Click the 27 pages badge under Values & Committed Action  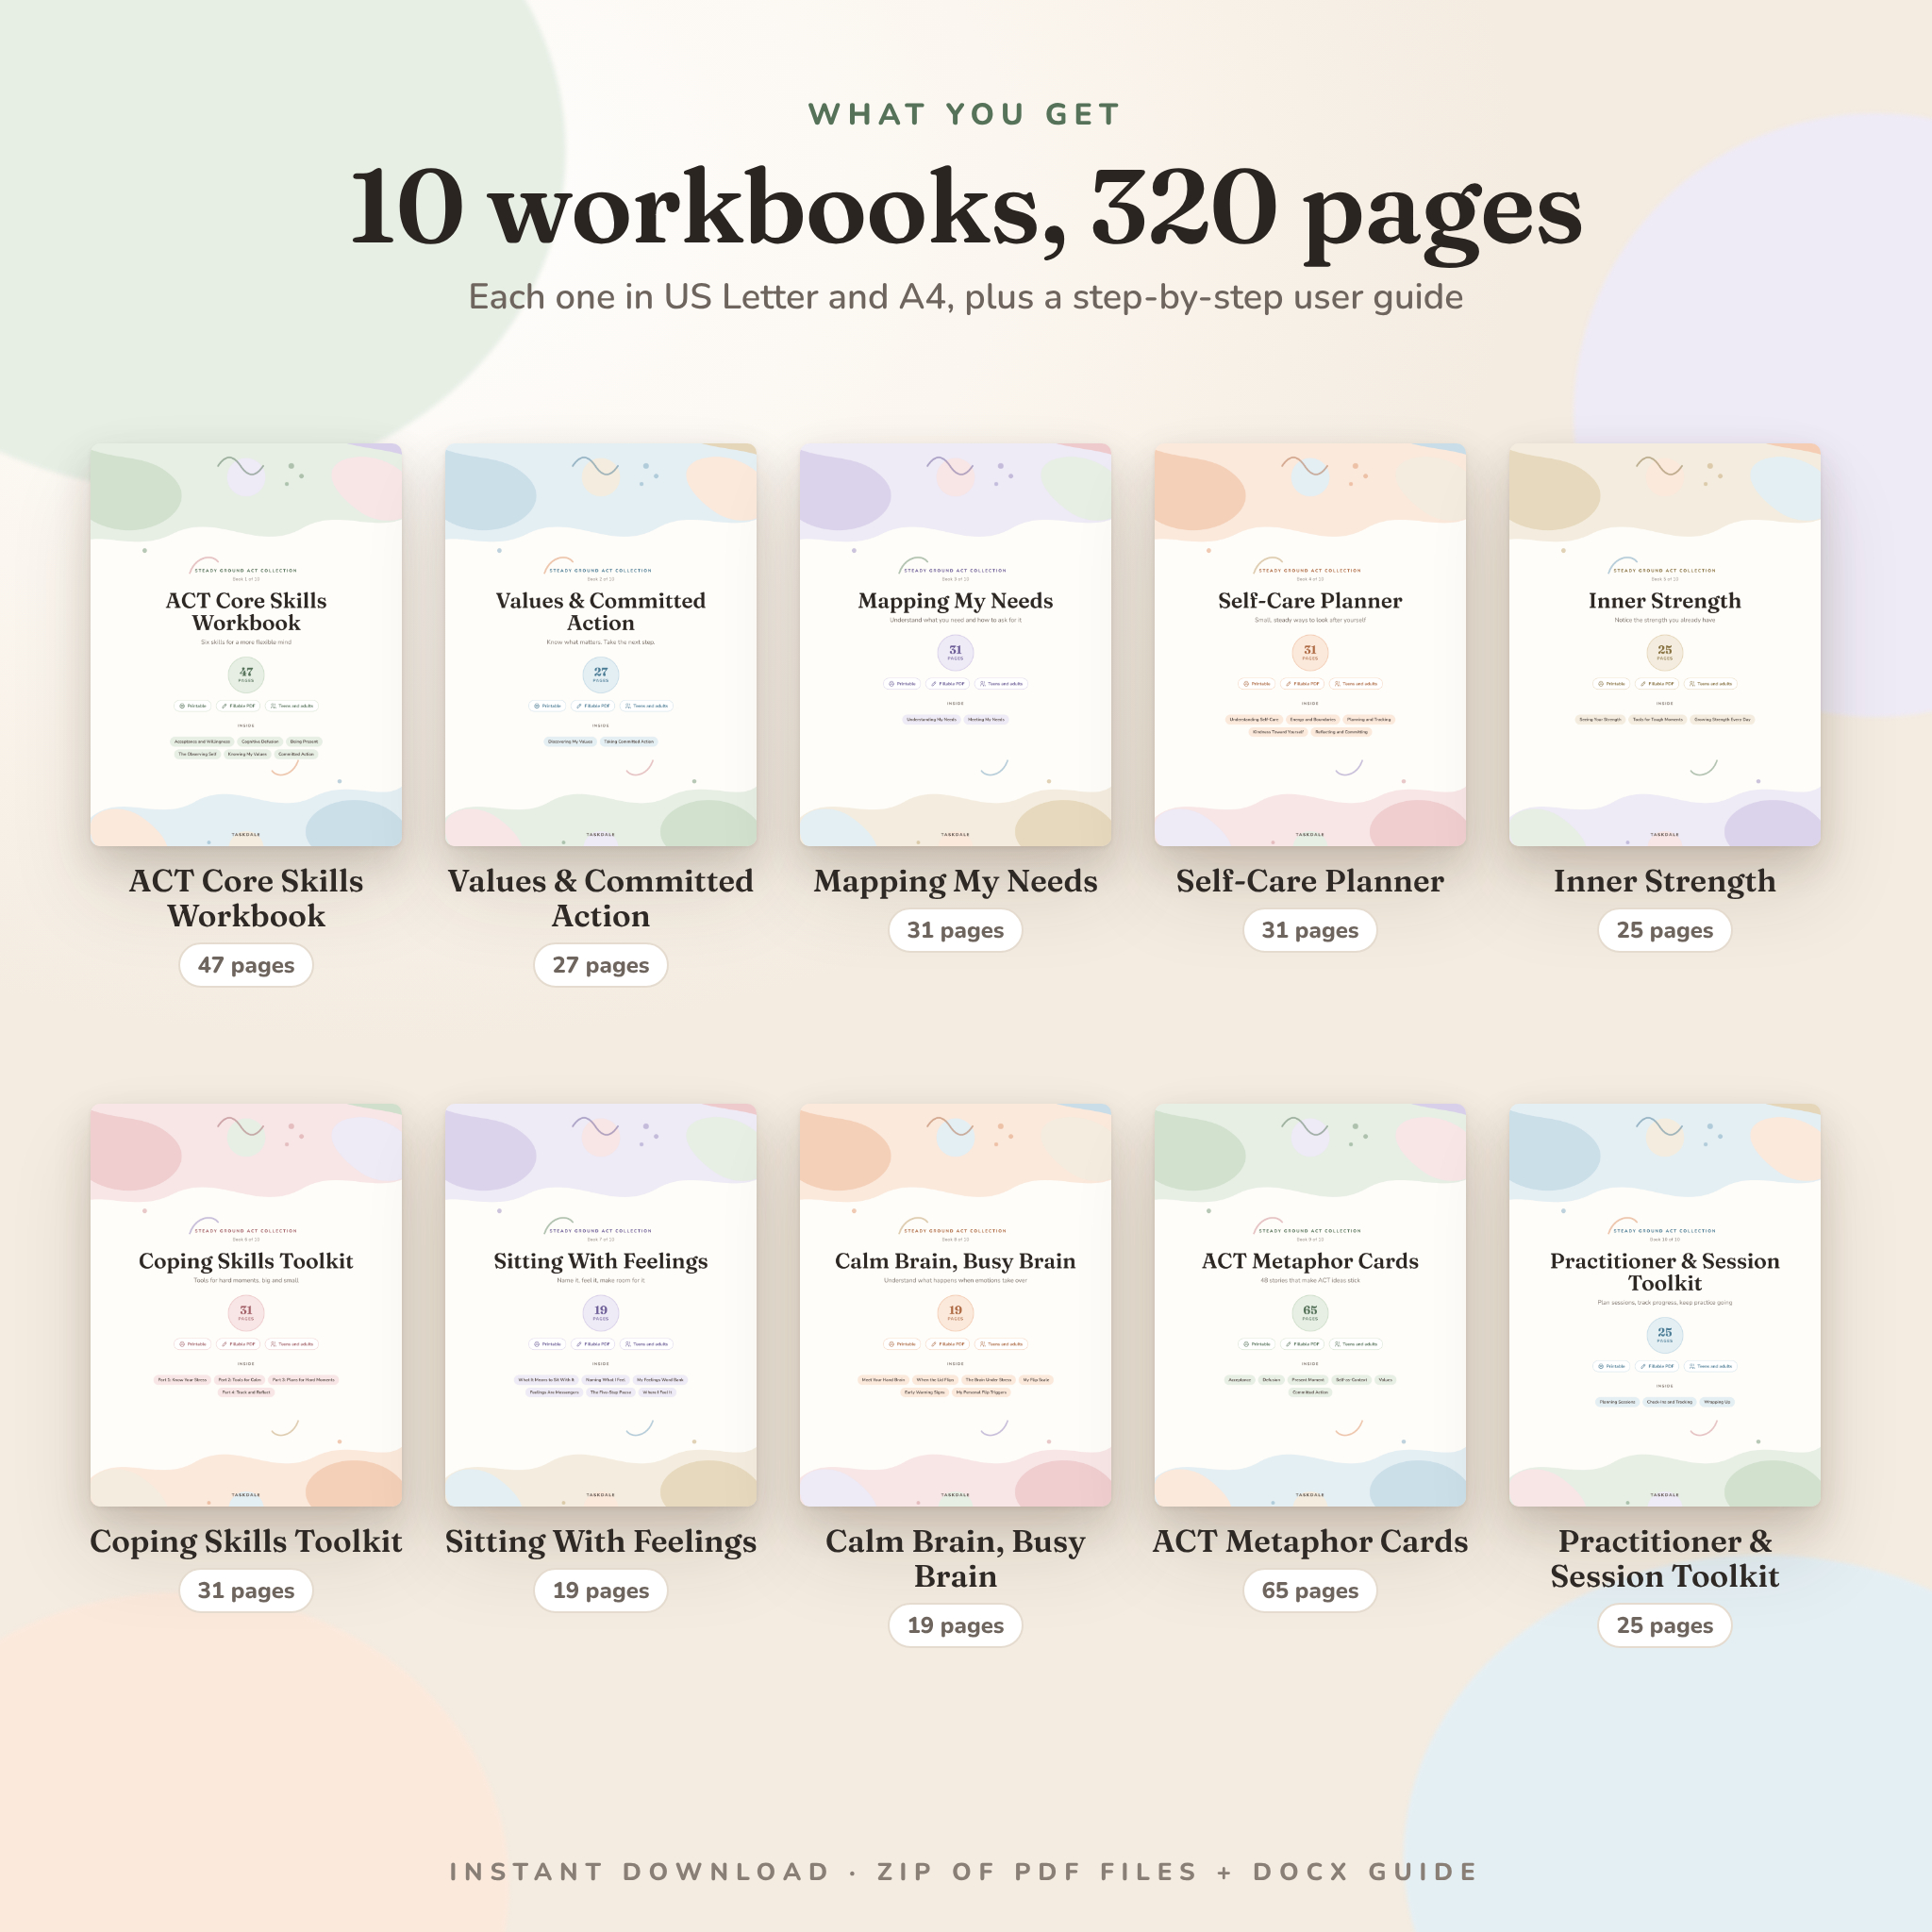601,965
